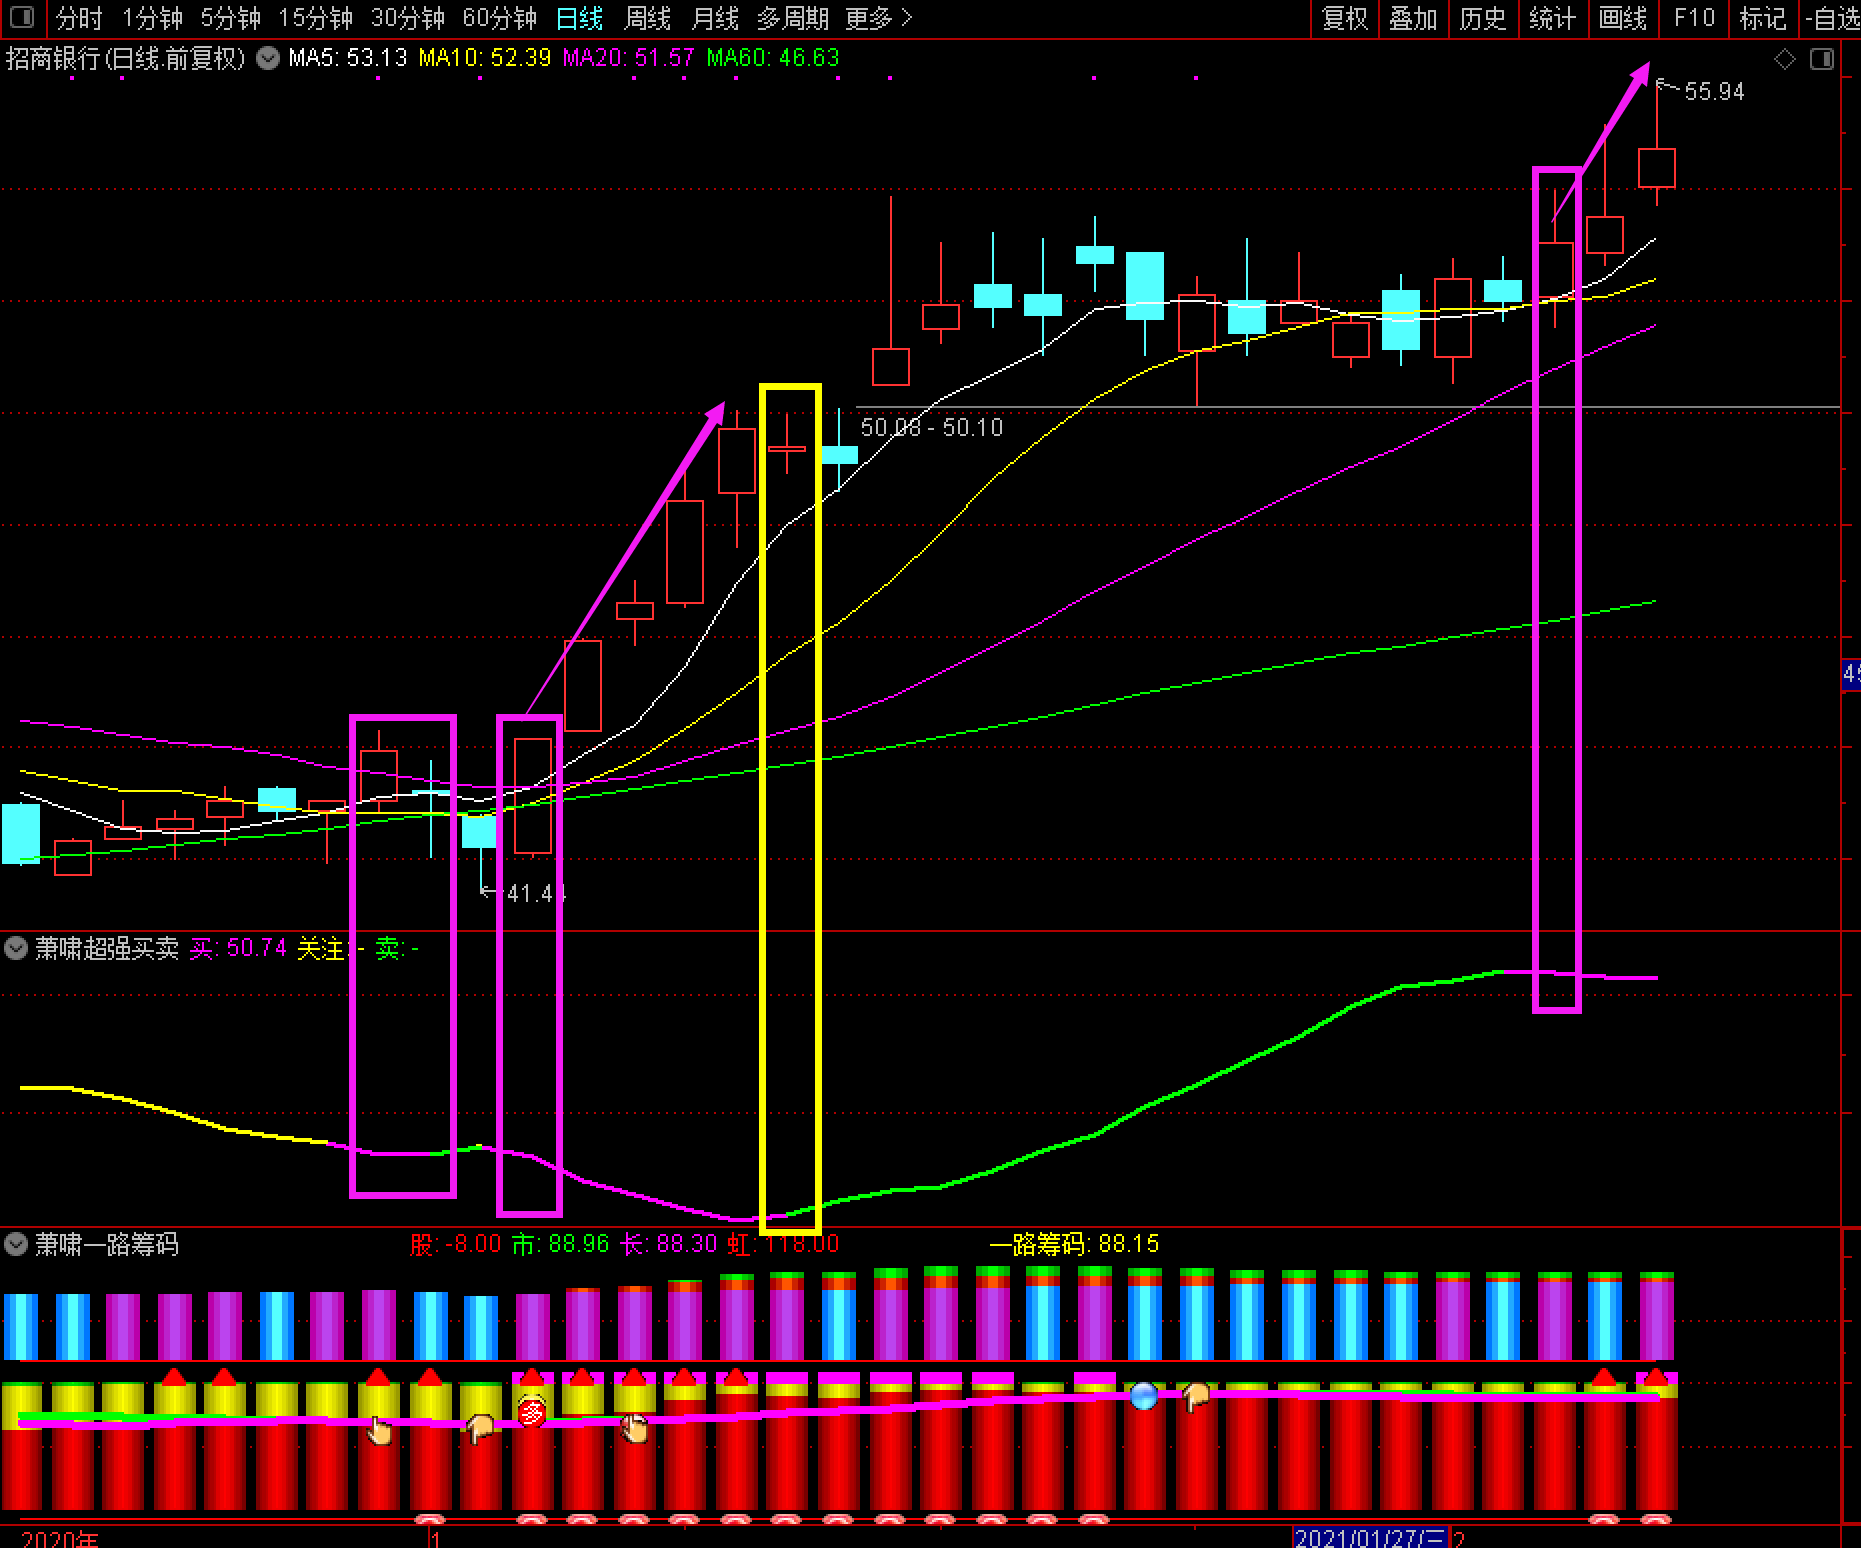This screenshot has height=1548, width=1861.
Task: Select the 60分钟 period tab
Action: pyautogui.click(x=499, y=18)
